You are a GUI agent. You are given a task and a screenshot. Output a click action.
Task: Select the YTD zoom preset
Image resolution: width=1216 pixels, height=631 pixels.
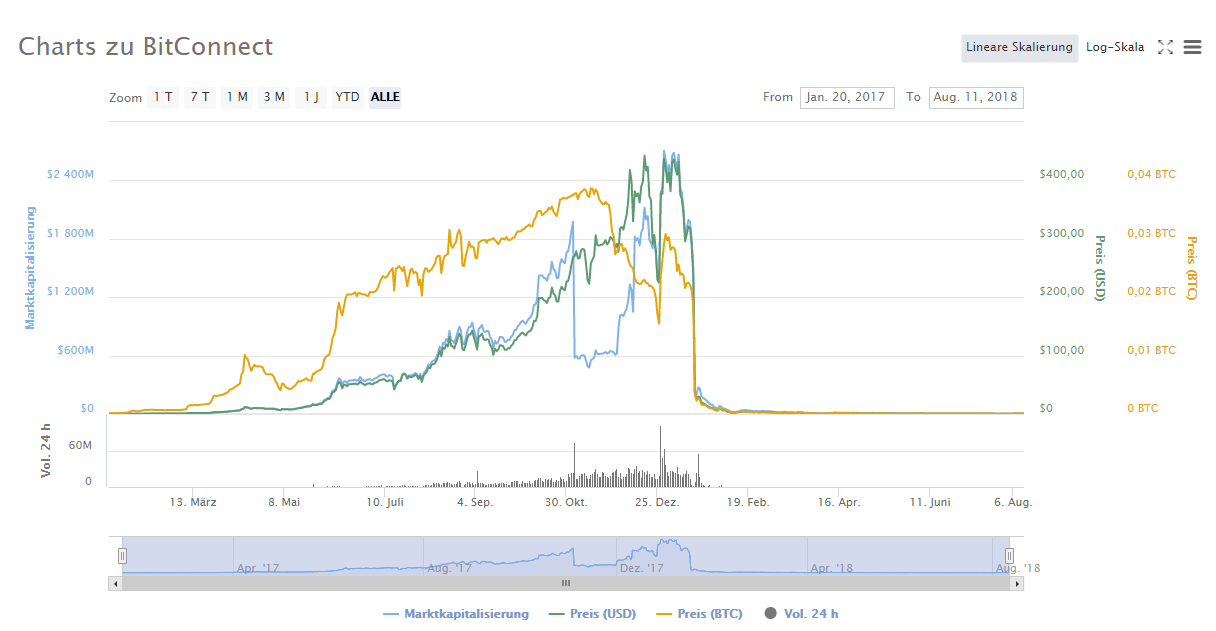(347, 97)
